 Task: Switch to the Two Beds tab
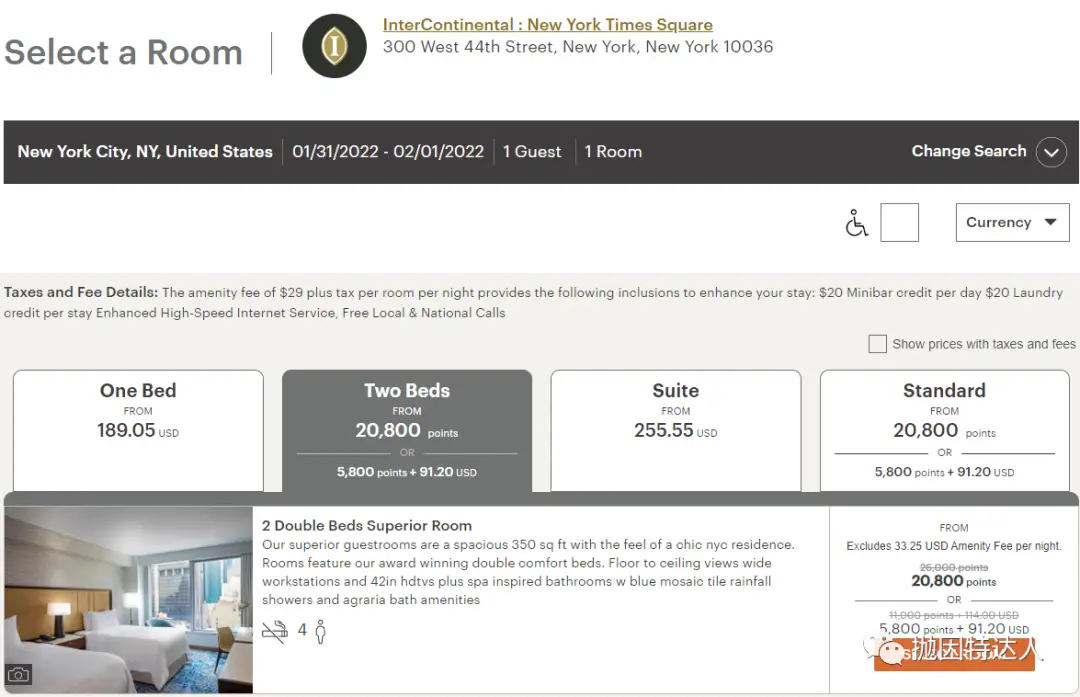pyautogui.click(x=407, y=430)
